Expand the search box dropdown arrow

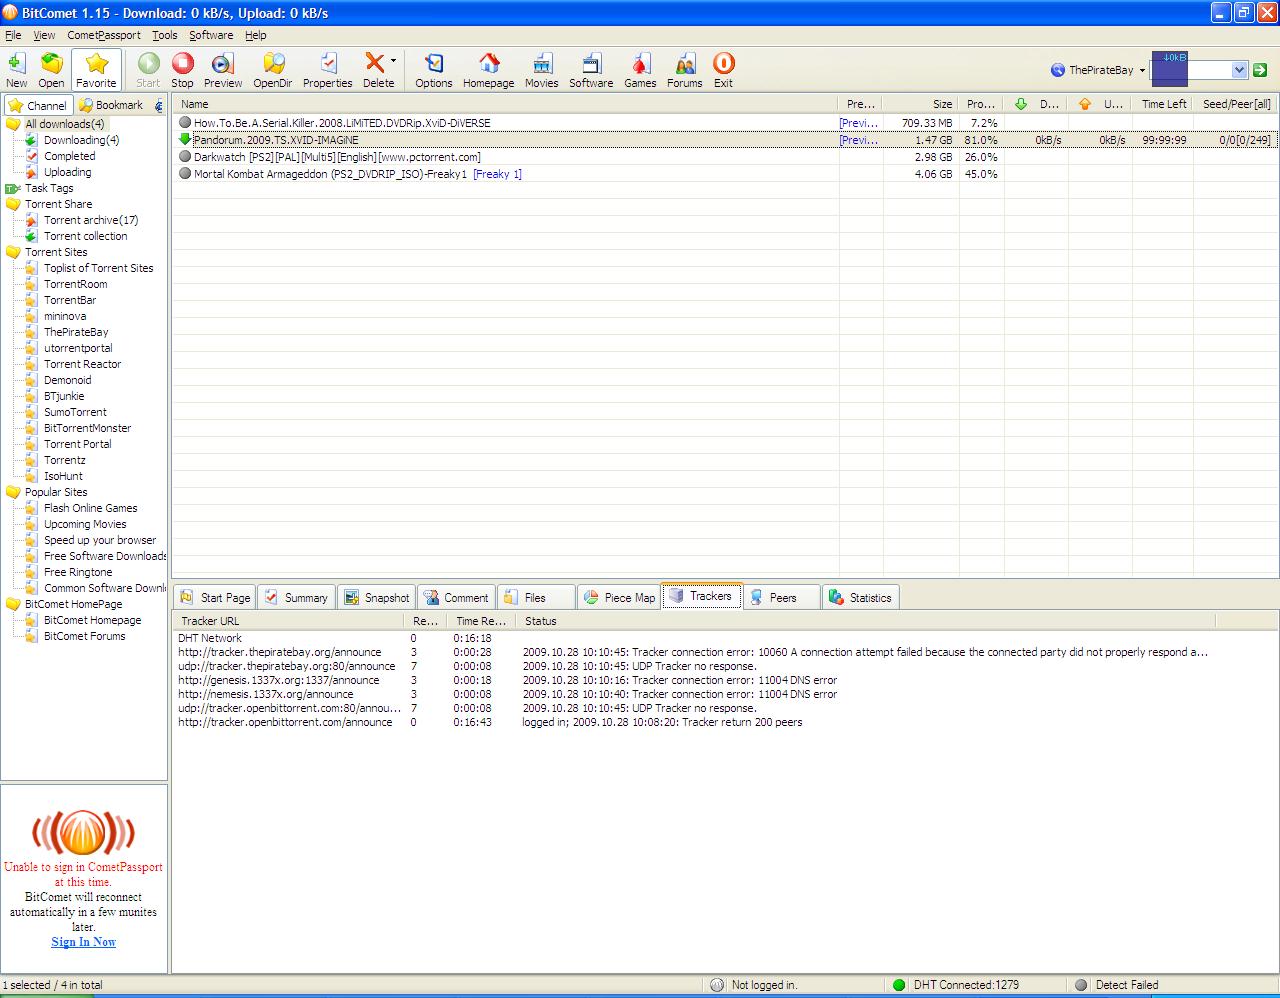[x=1240, y=70]
